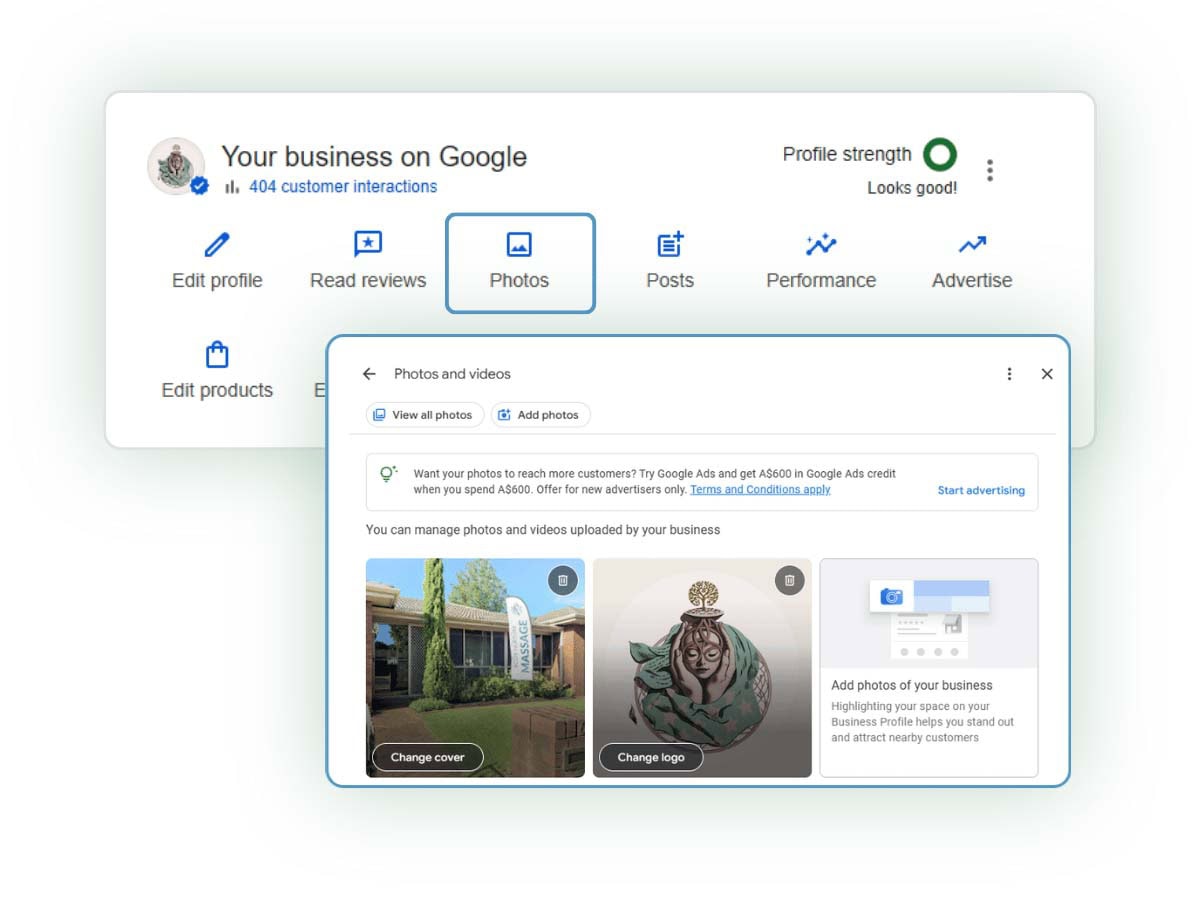Viewport: 1200px width, 900px height.
Task: Click the camera illustration on the add photos card
Action: pos(891,596)
